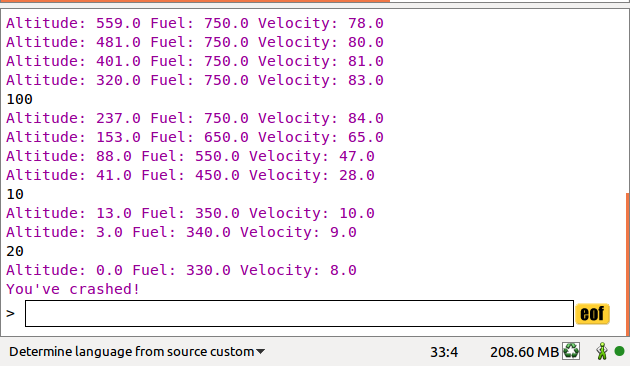
Task: Click the orange bar along the top edge
Action: [x=194, y=1]
